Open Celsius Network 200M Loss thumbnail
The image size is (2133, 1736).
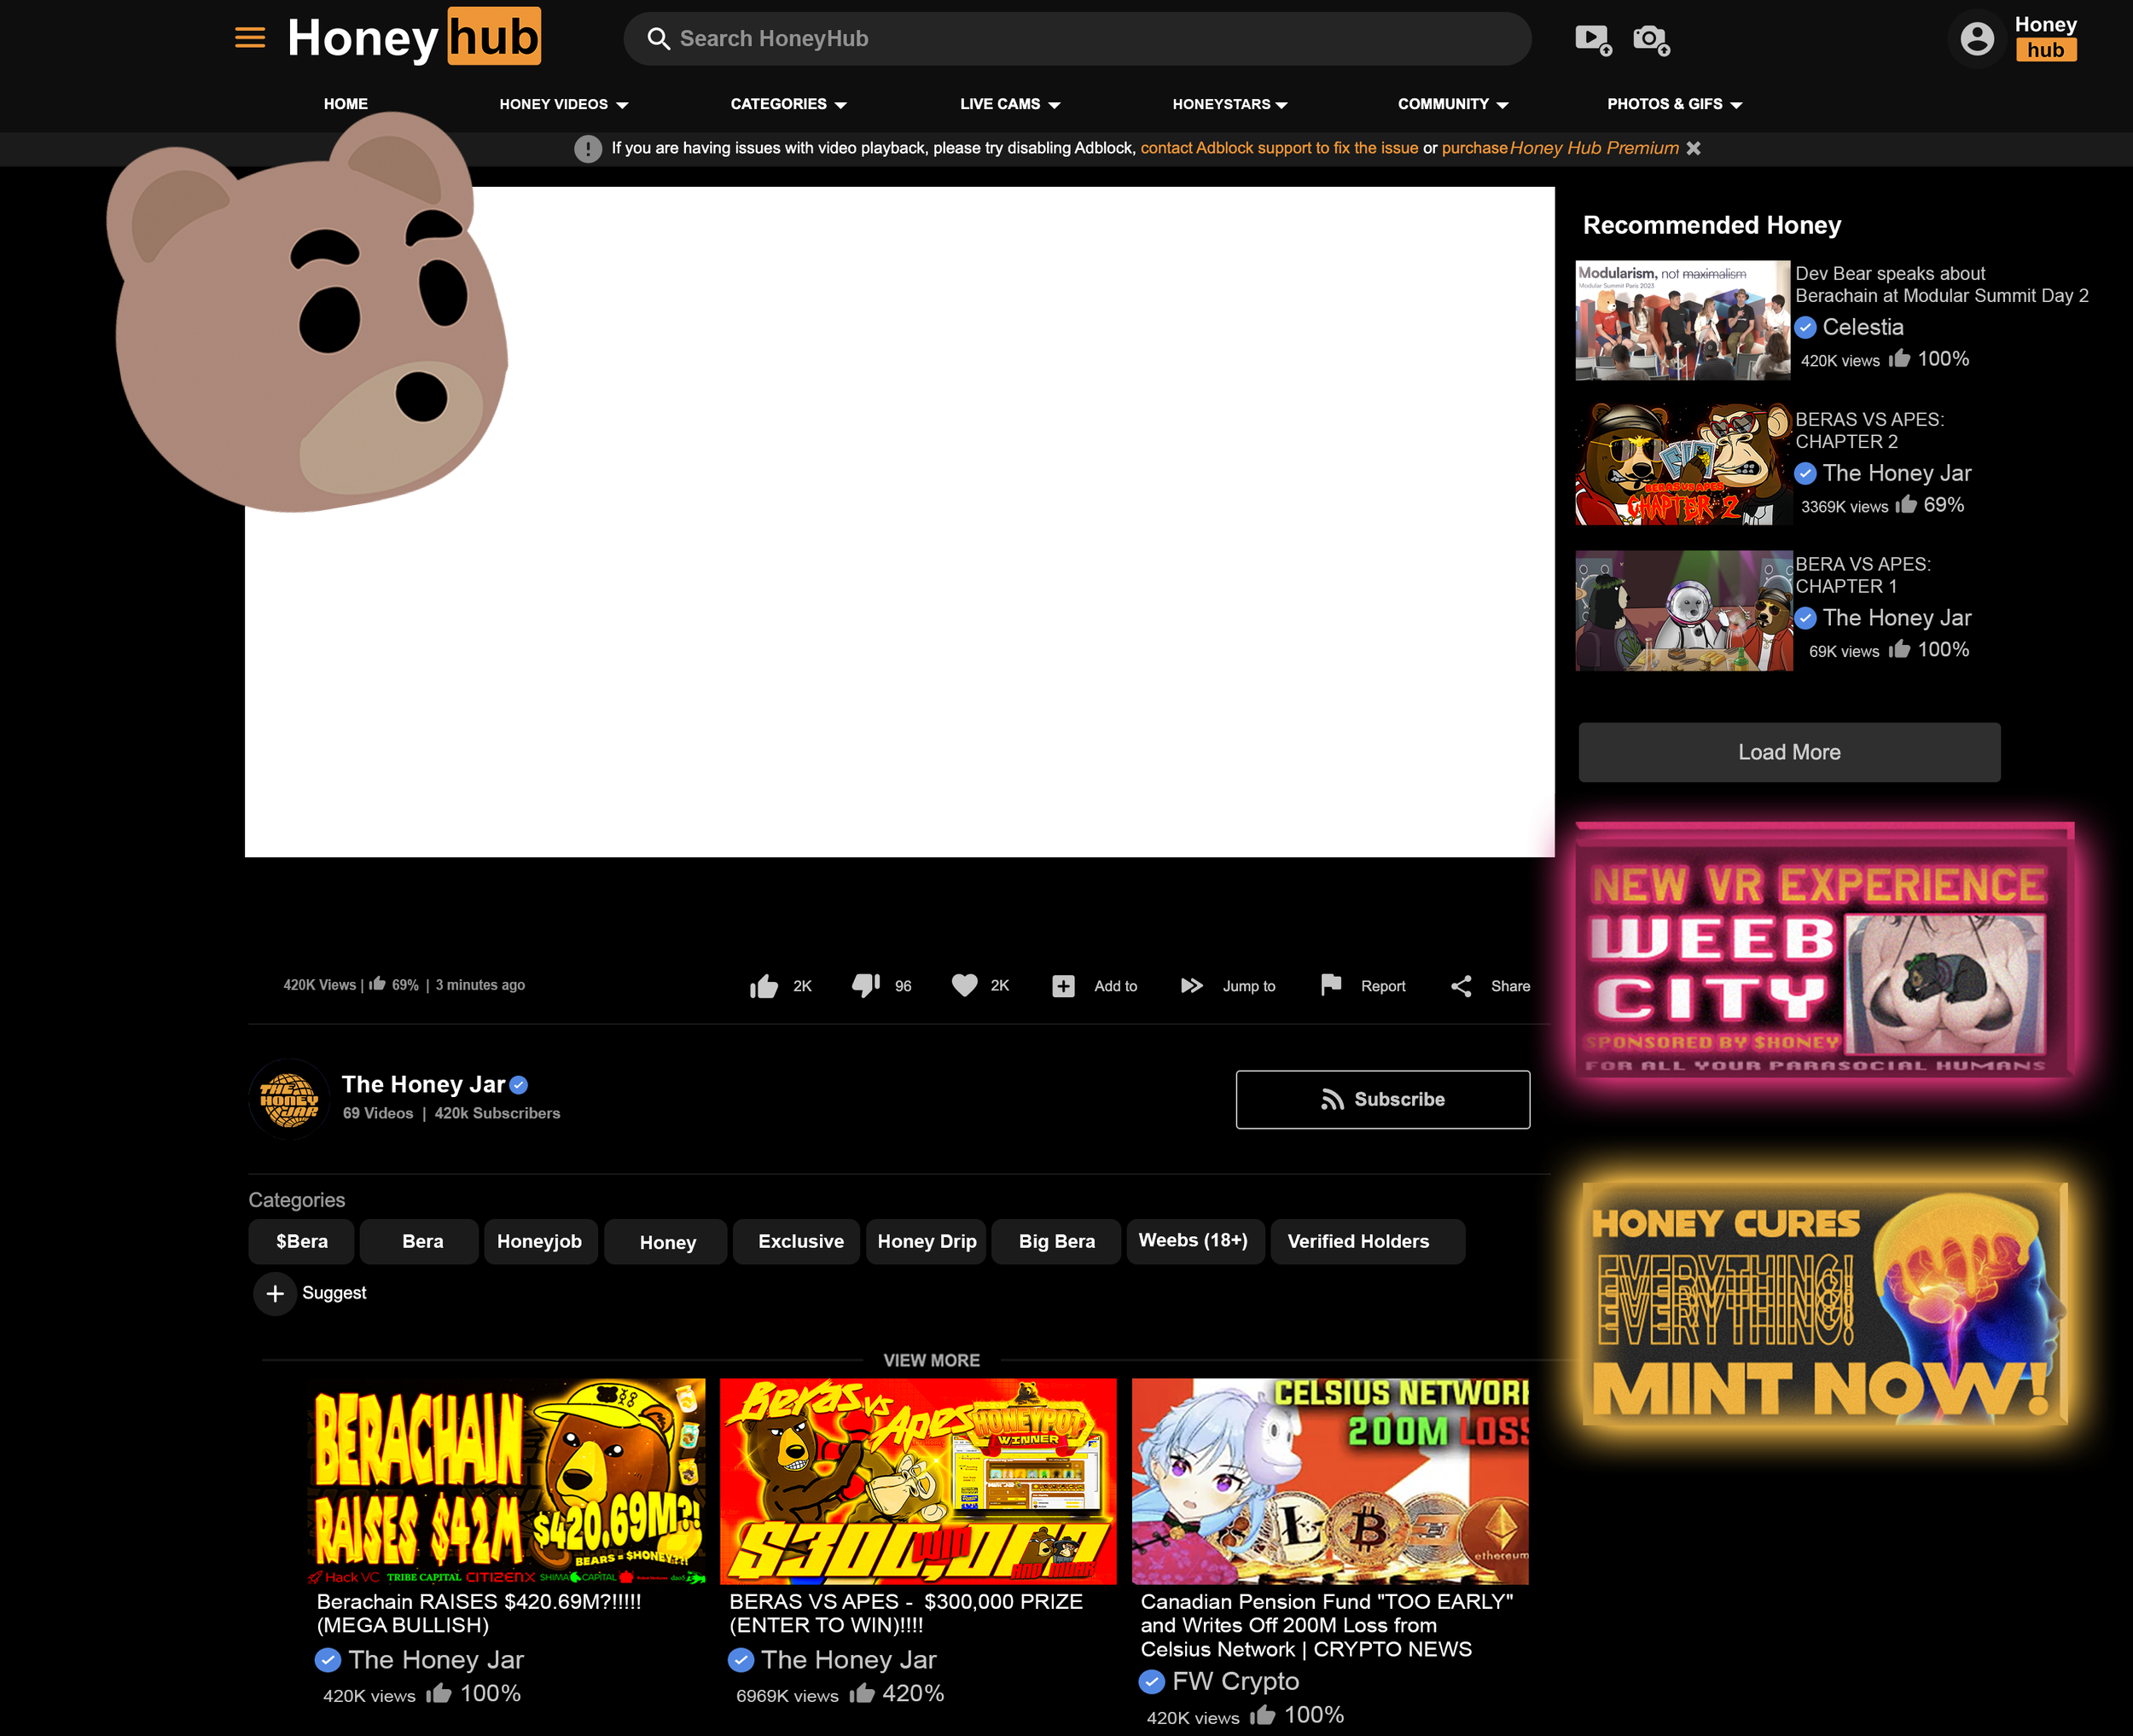(1330, 1481)
